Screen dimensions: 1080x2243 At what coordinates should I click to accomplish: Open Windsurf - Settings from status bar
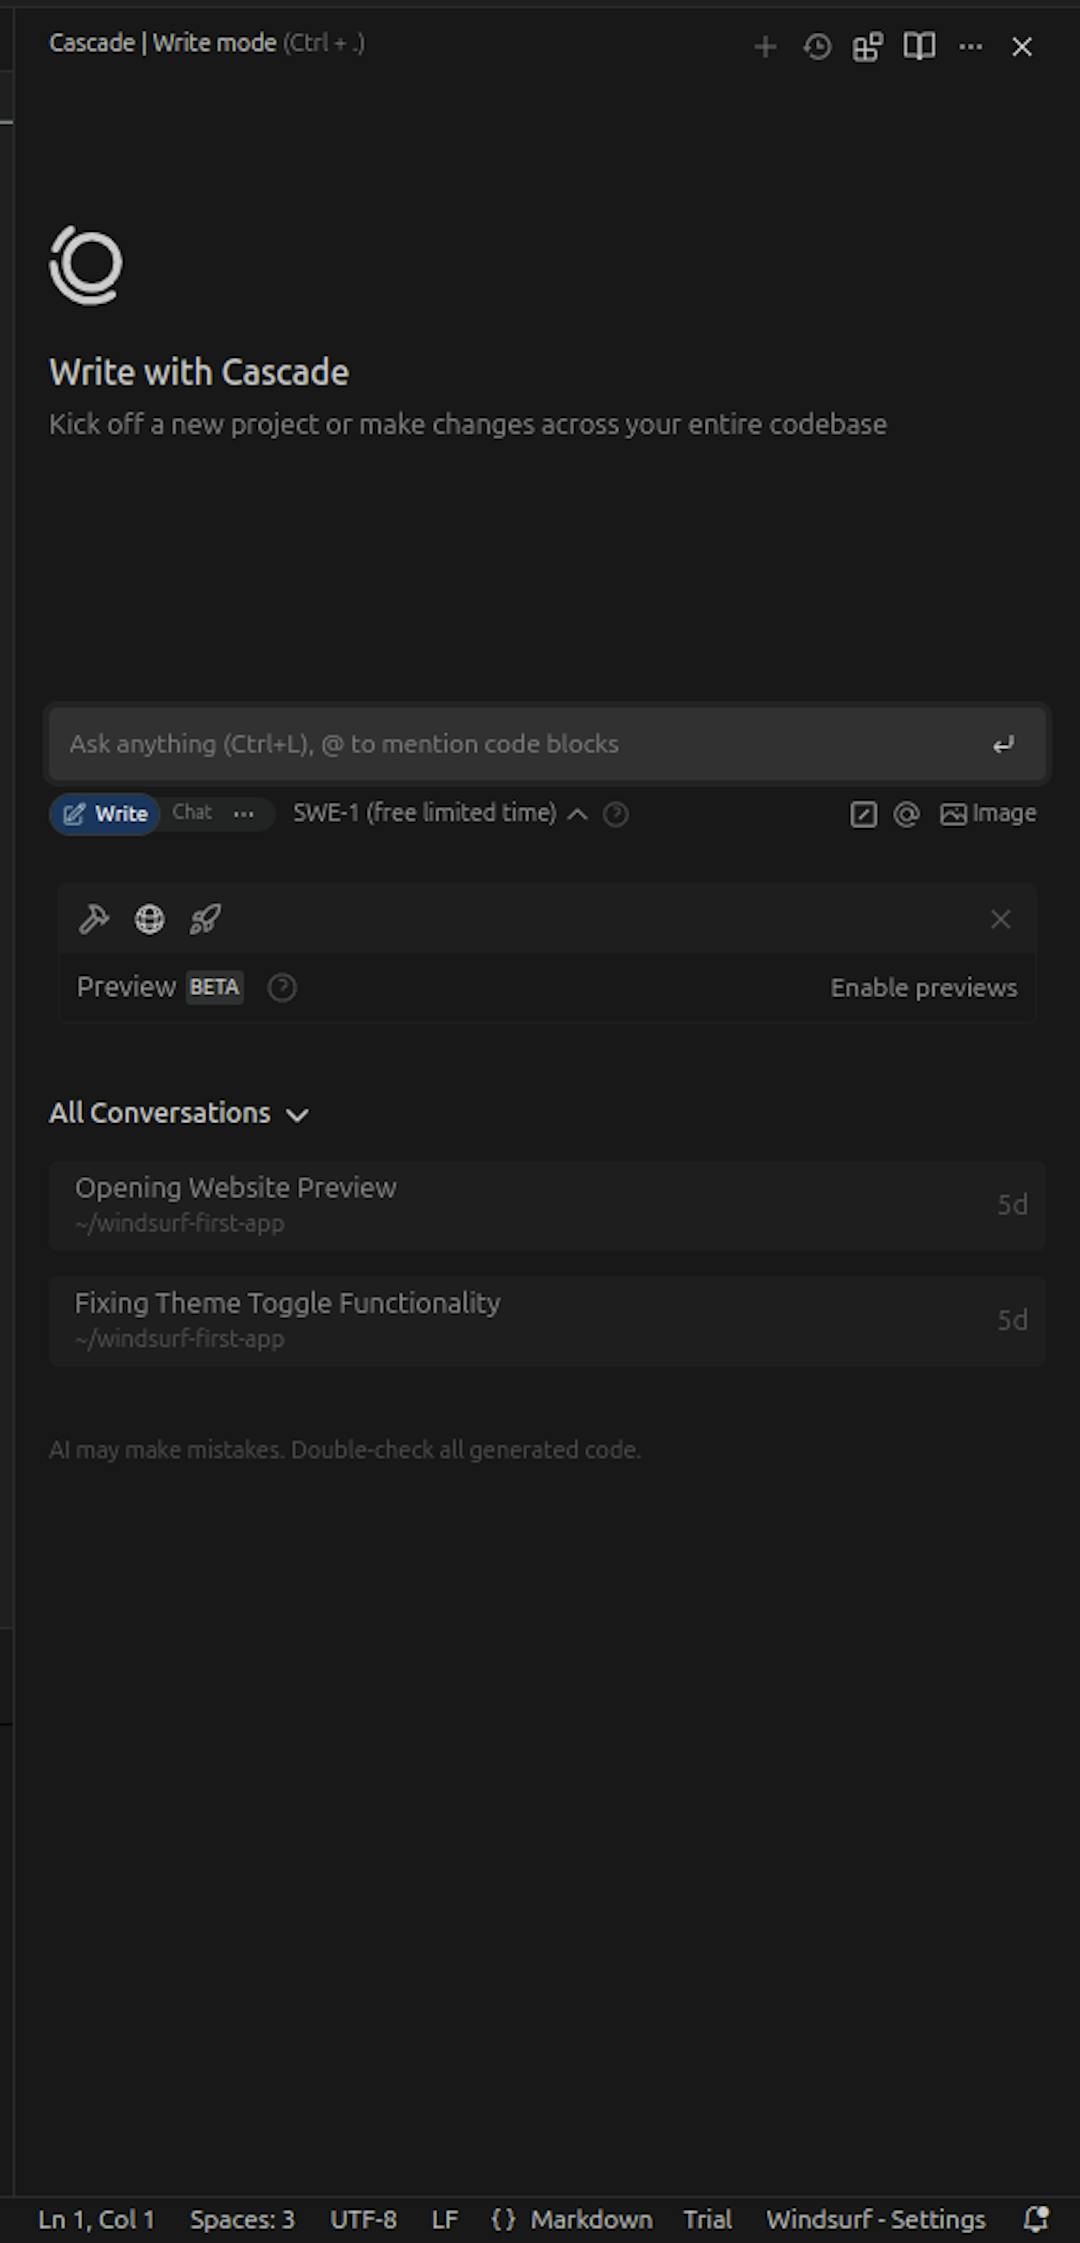click(x=876, y=2220)
